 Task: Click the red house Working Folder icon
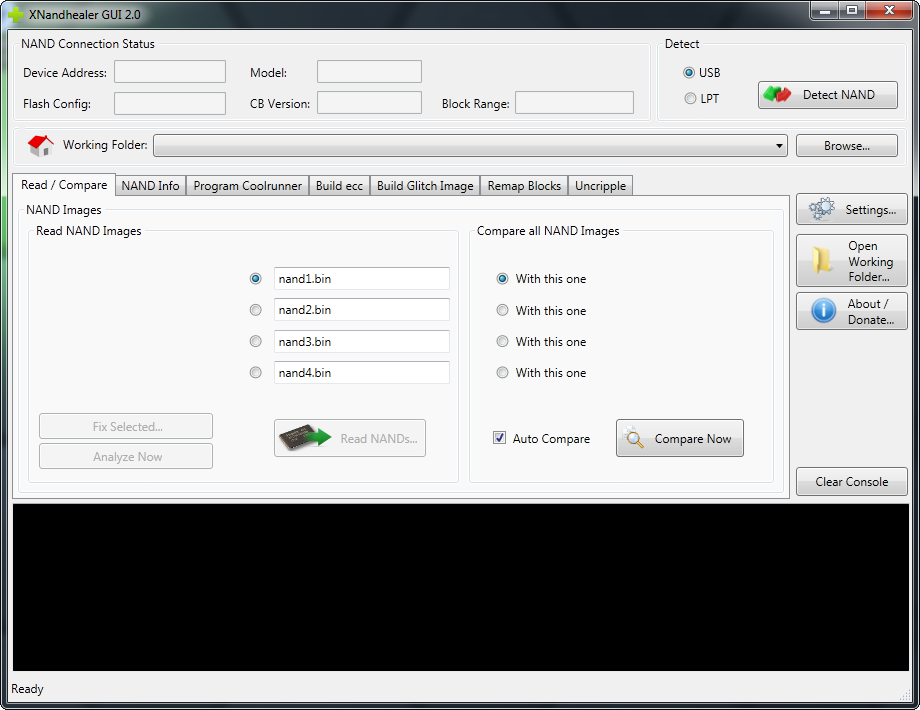click(41, 146)
